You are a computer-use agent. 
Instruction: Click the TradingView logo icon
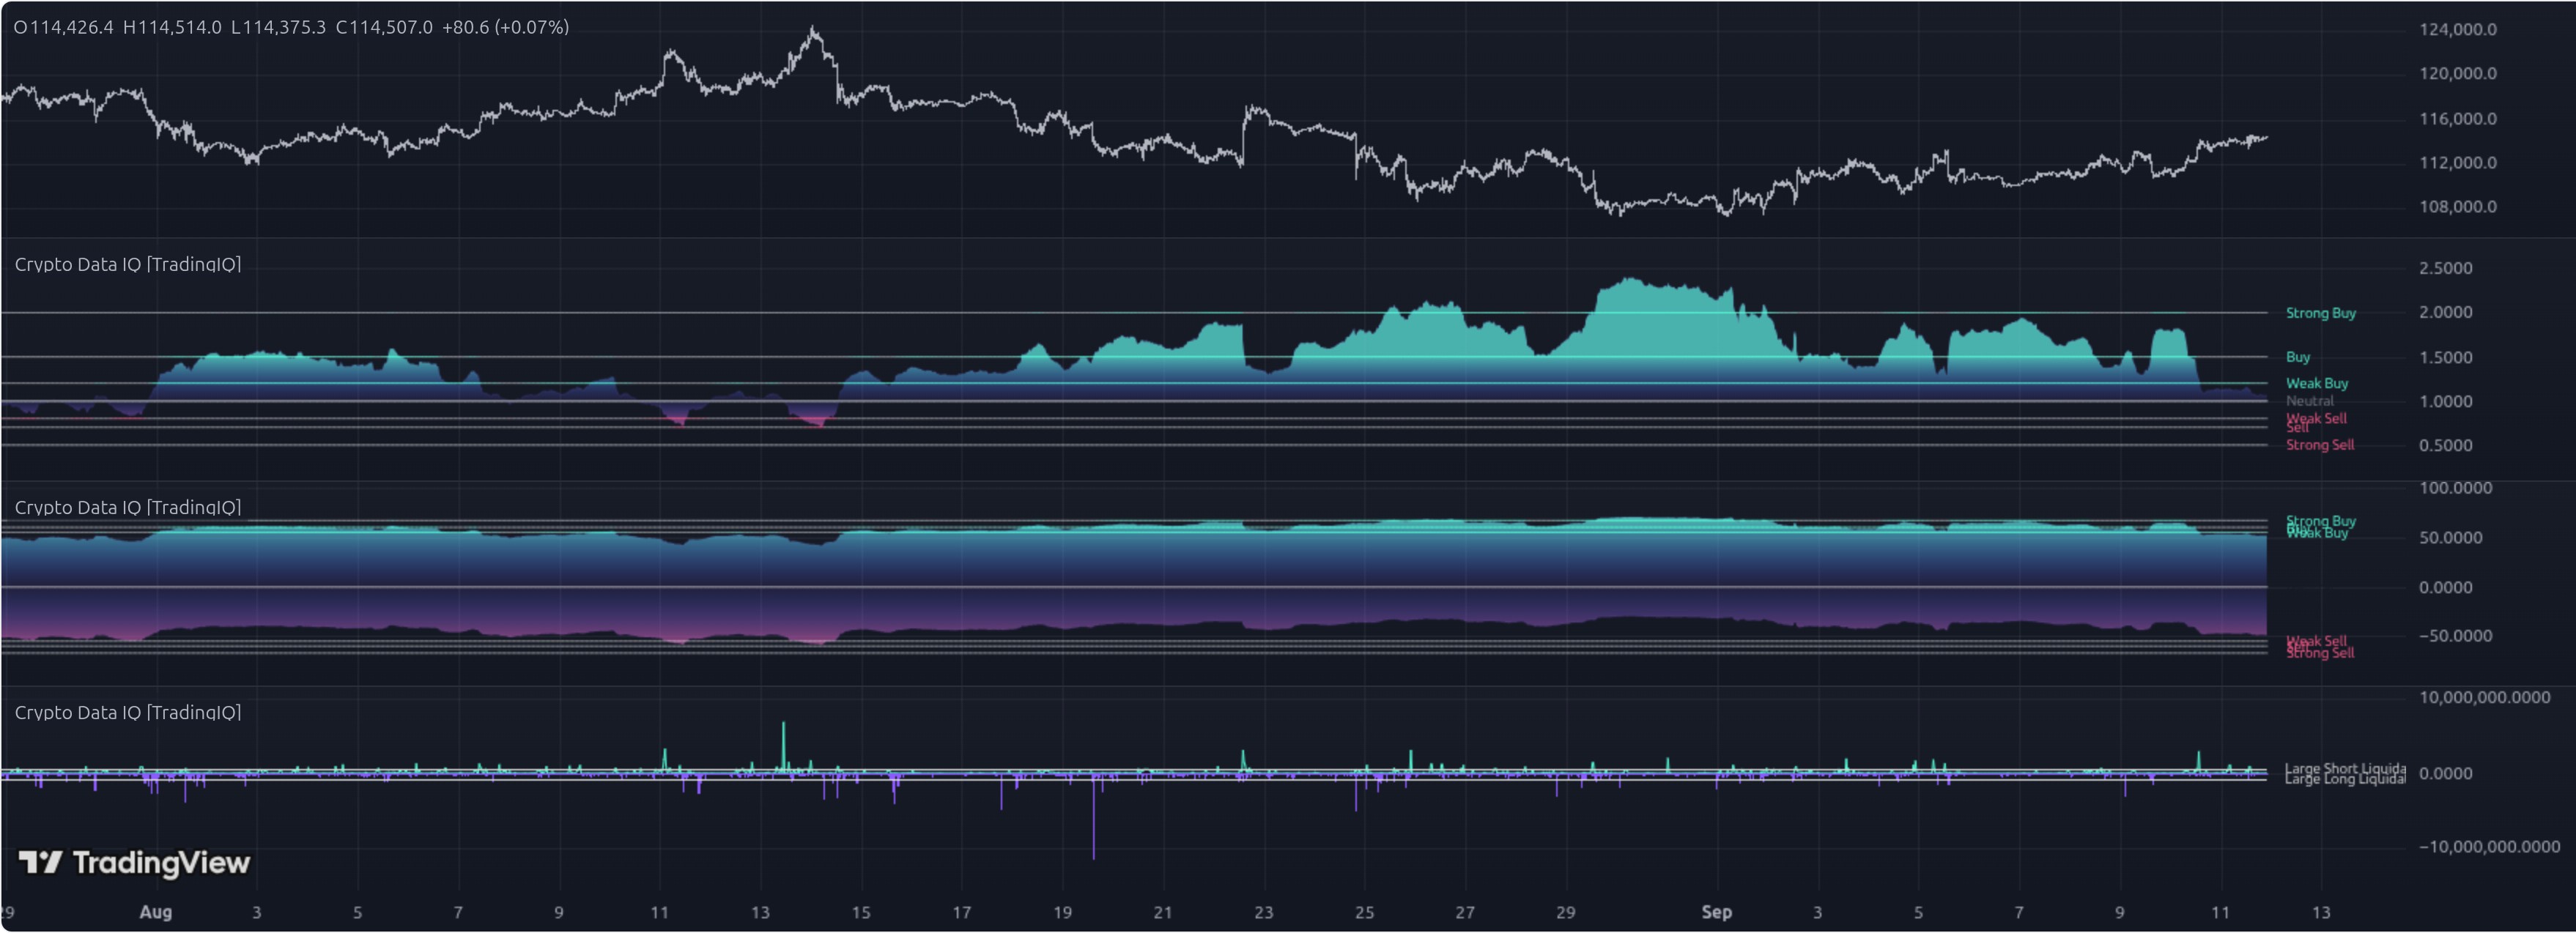pos(40,862)
